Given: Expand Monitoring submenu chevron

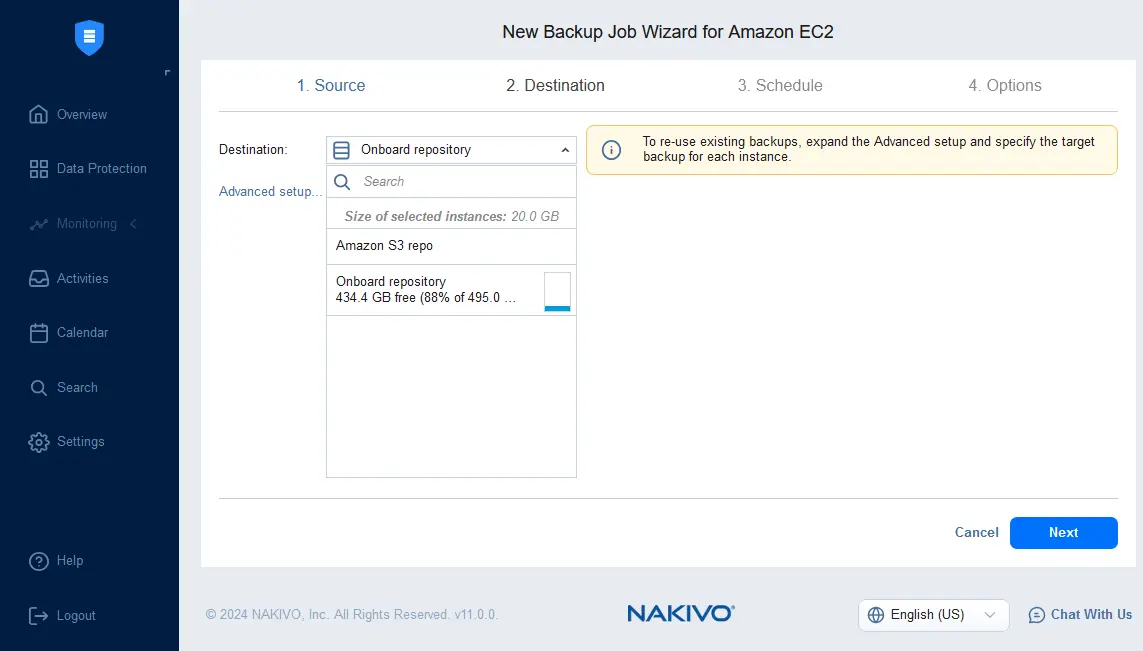Looking at the screenshot, I should coord(133,224).
